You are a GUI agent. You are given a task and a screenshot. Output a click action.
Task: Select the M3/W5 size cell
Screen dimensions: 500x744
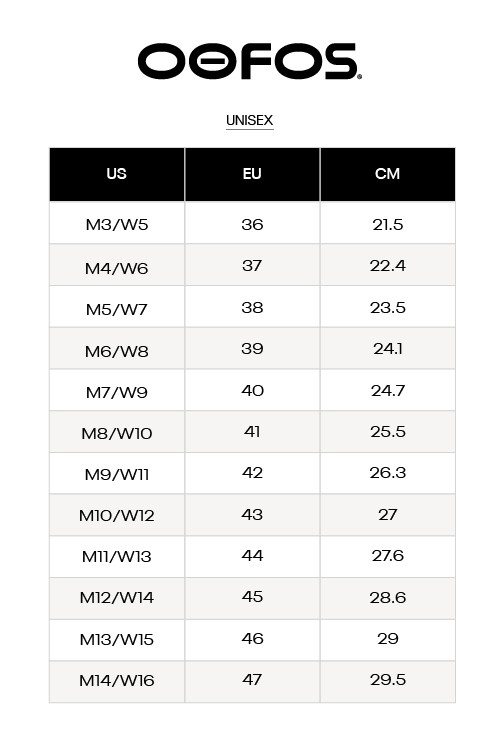click(x=117, y=223)
